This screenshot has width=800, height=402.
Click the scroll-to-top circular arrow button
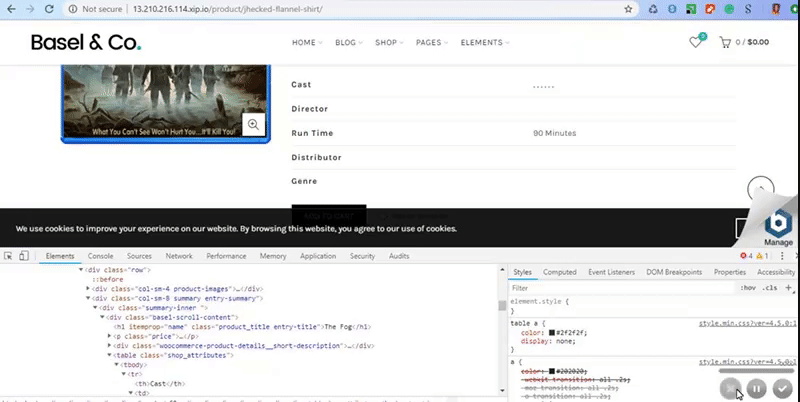pos(760,189)
